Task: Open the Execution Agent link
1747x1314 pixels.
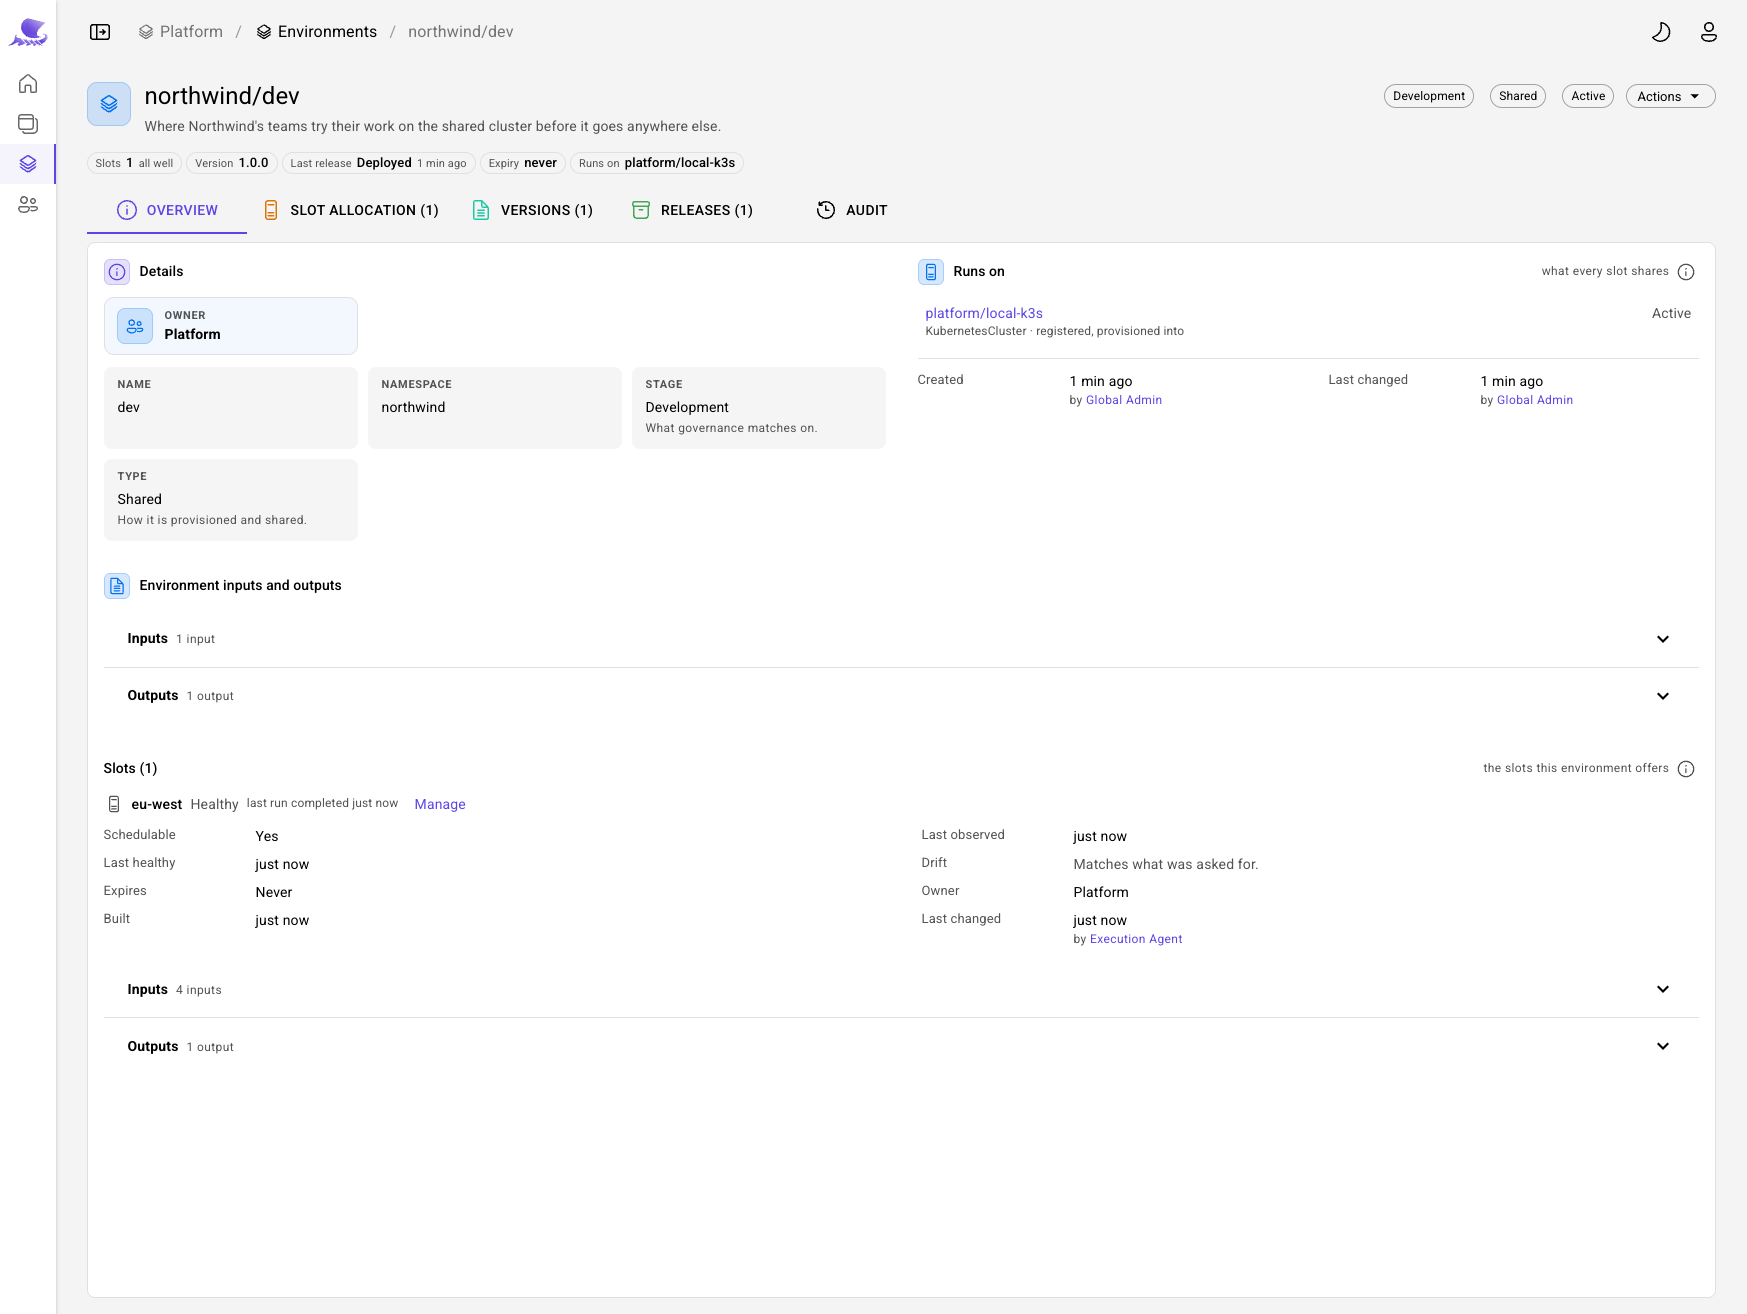Action: point(1136,939)
